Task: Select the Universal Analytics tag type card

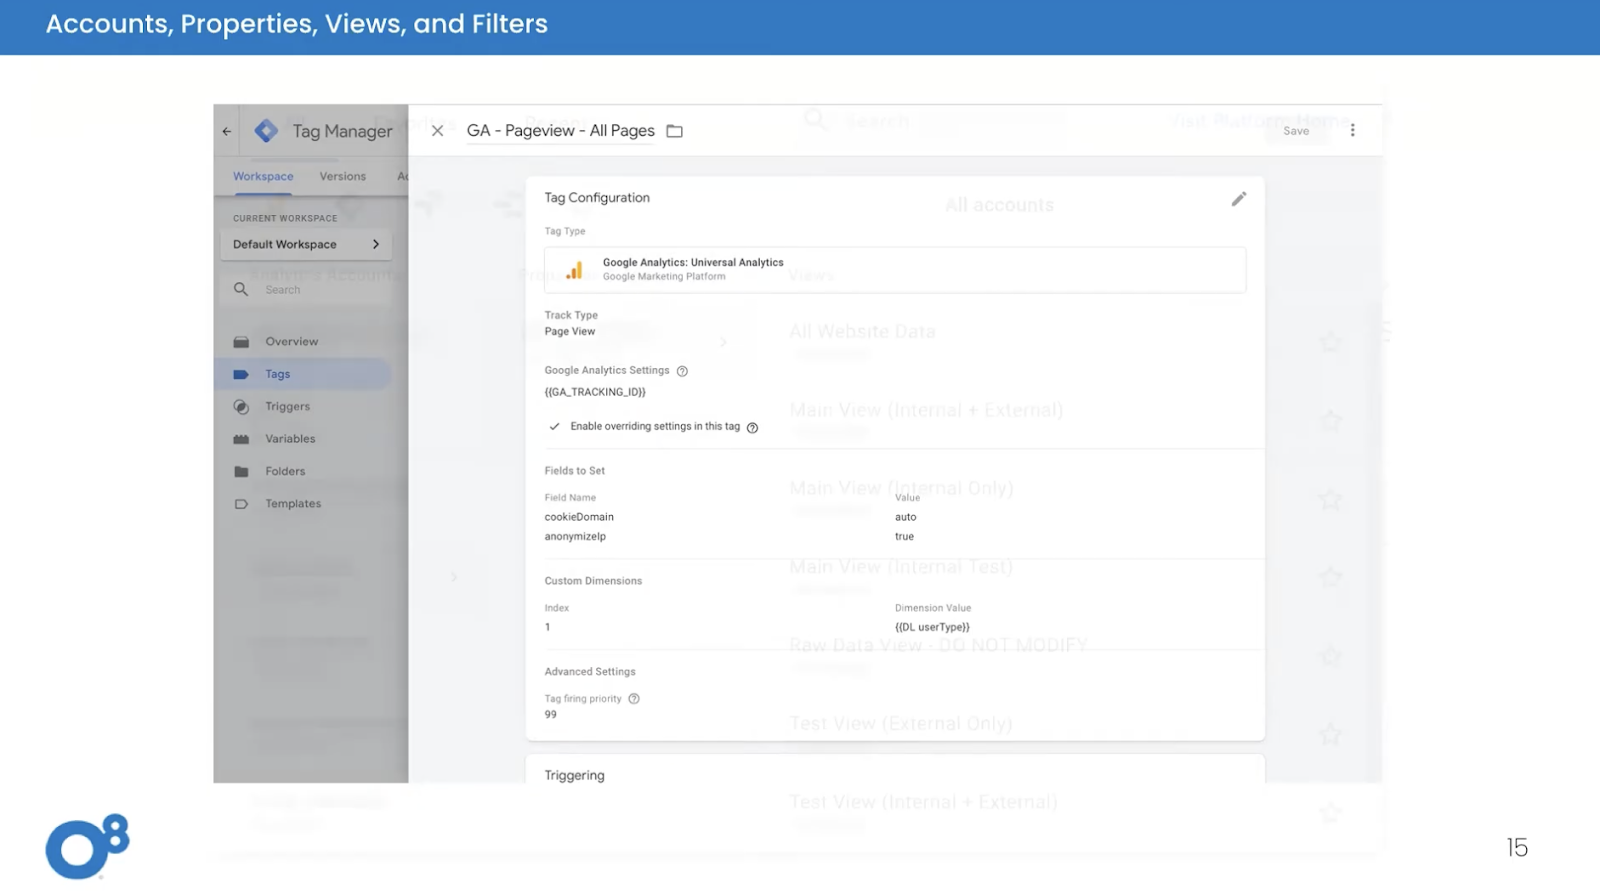Action: point(895,270)
